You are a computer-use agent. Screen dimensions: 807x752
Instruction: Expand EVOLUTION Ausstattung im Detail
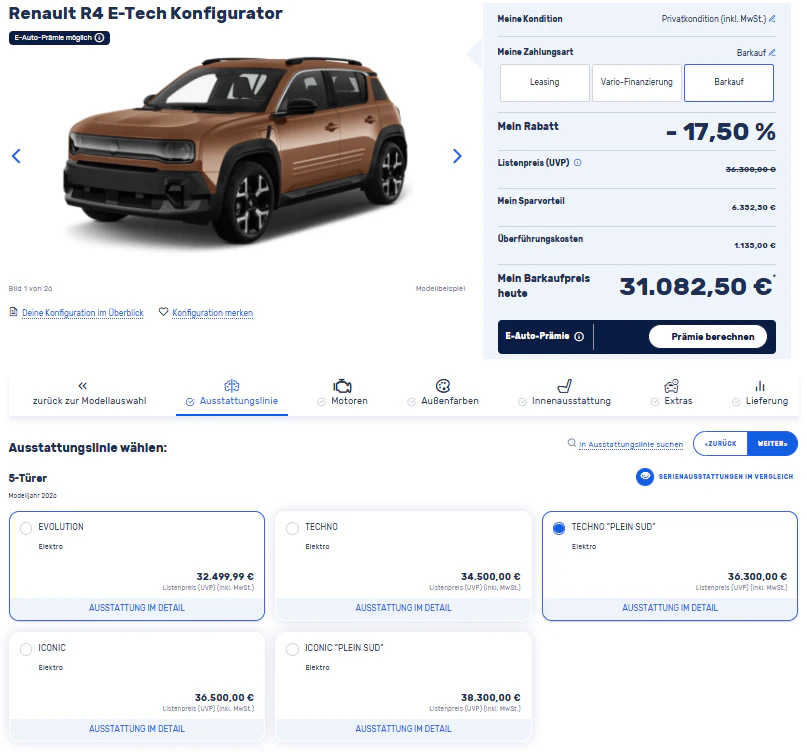137,608
